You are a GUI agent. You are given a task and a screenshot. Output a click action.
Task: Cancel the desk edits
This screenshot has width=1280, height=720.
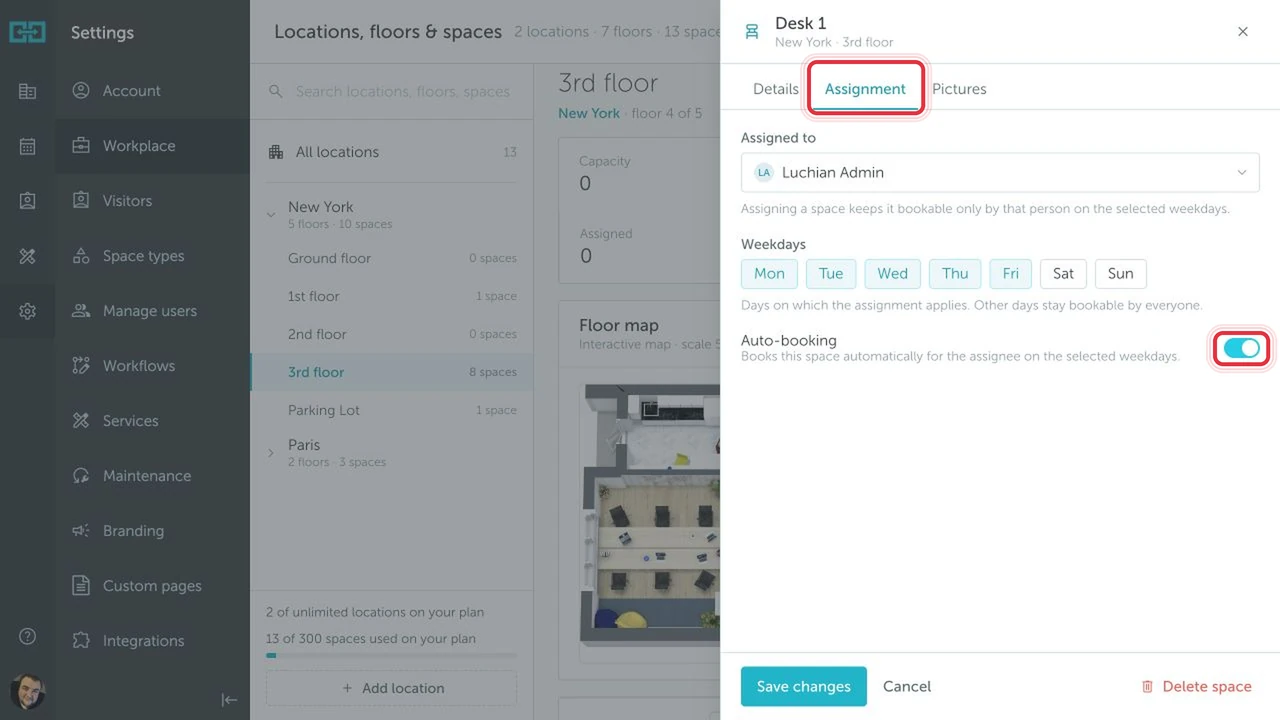[907, 686]
